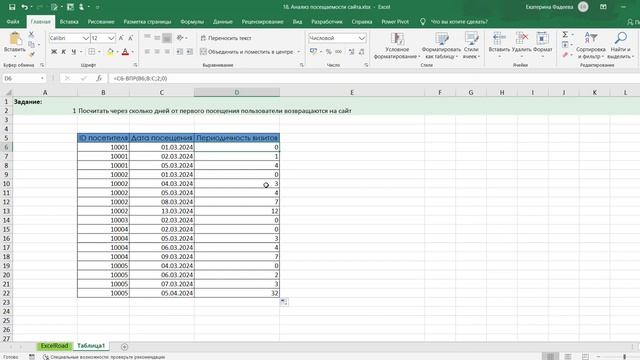Toggle underline (Ч) formatting
Image resolution: width=640 pixels, height=360 pixels.
coord(73,52)
